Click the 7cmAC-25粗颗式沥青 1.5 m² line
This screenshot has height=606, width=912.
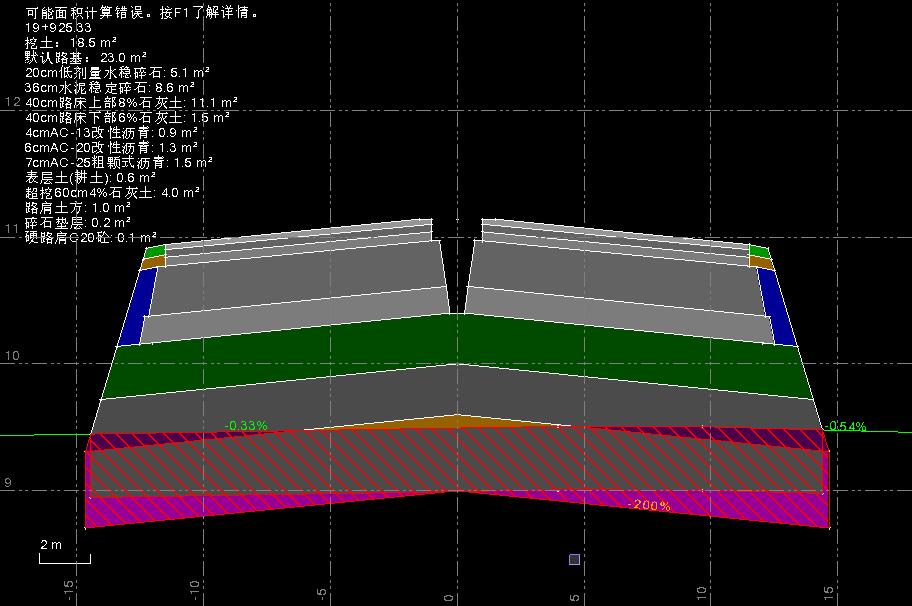click(118, 163)
